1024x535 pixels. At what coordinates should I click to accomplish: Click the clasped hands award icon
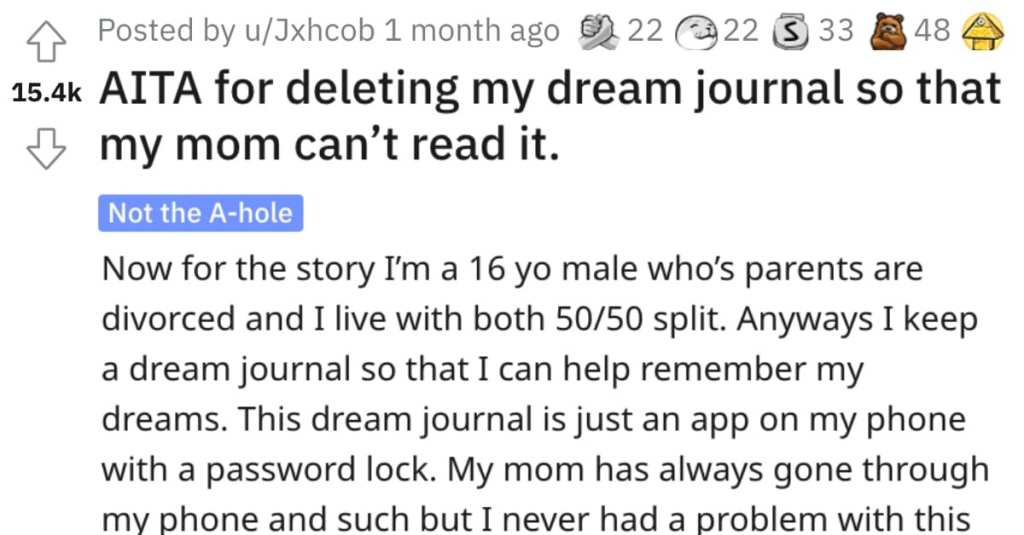point(600,32)
